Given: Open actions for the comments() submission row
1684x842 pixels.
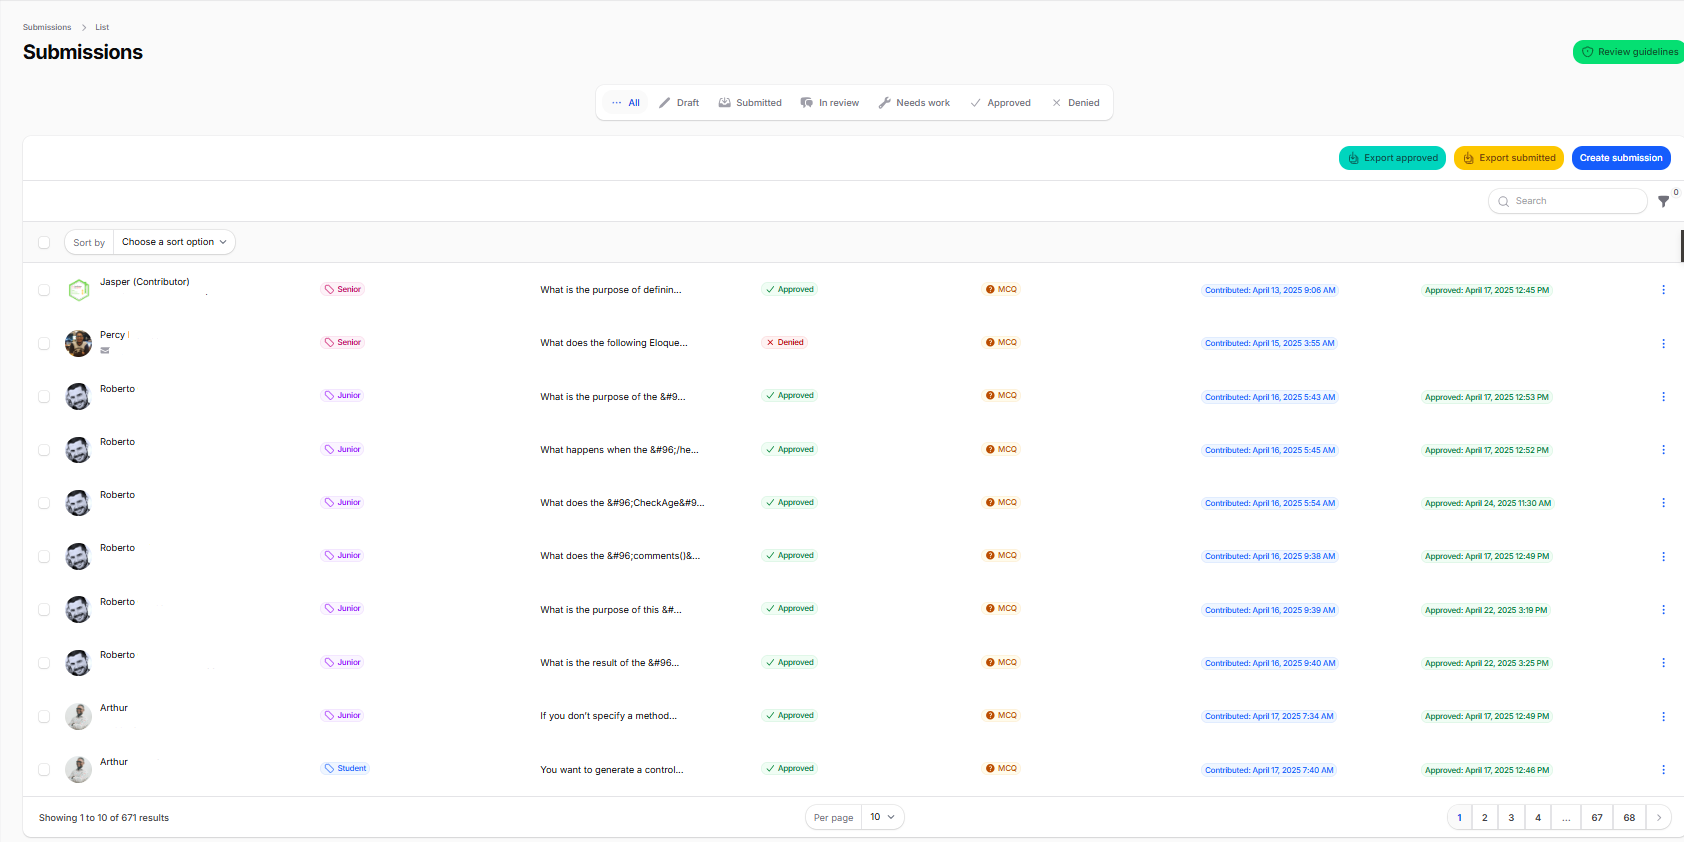Looking at the screenshot, I should click(x=1663, y=556).
